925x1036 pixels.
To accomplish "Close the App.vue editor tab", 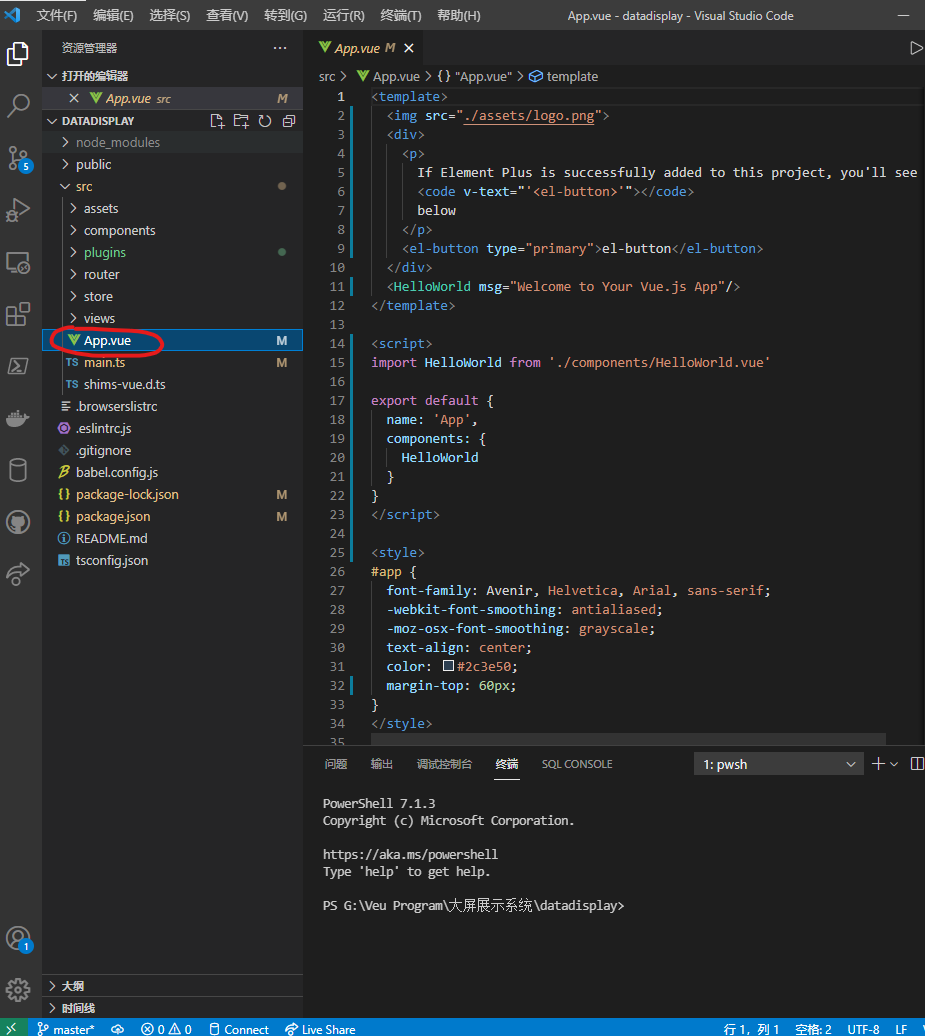I will click(409, 48).
